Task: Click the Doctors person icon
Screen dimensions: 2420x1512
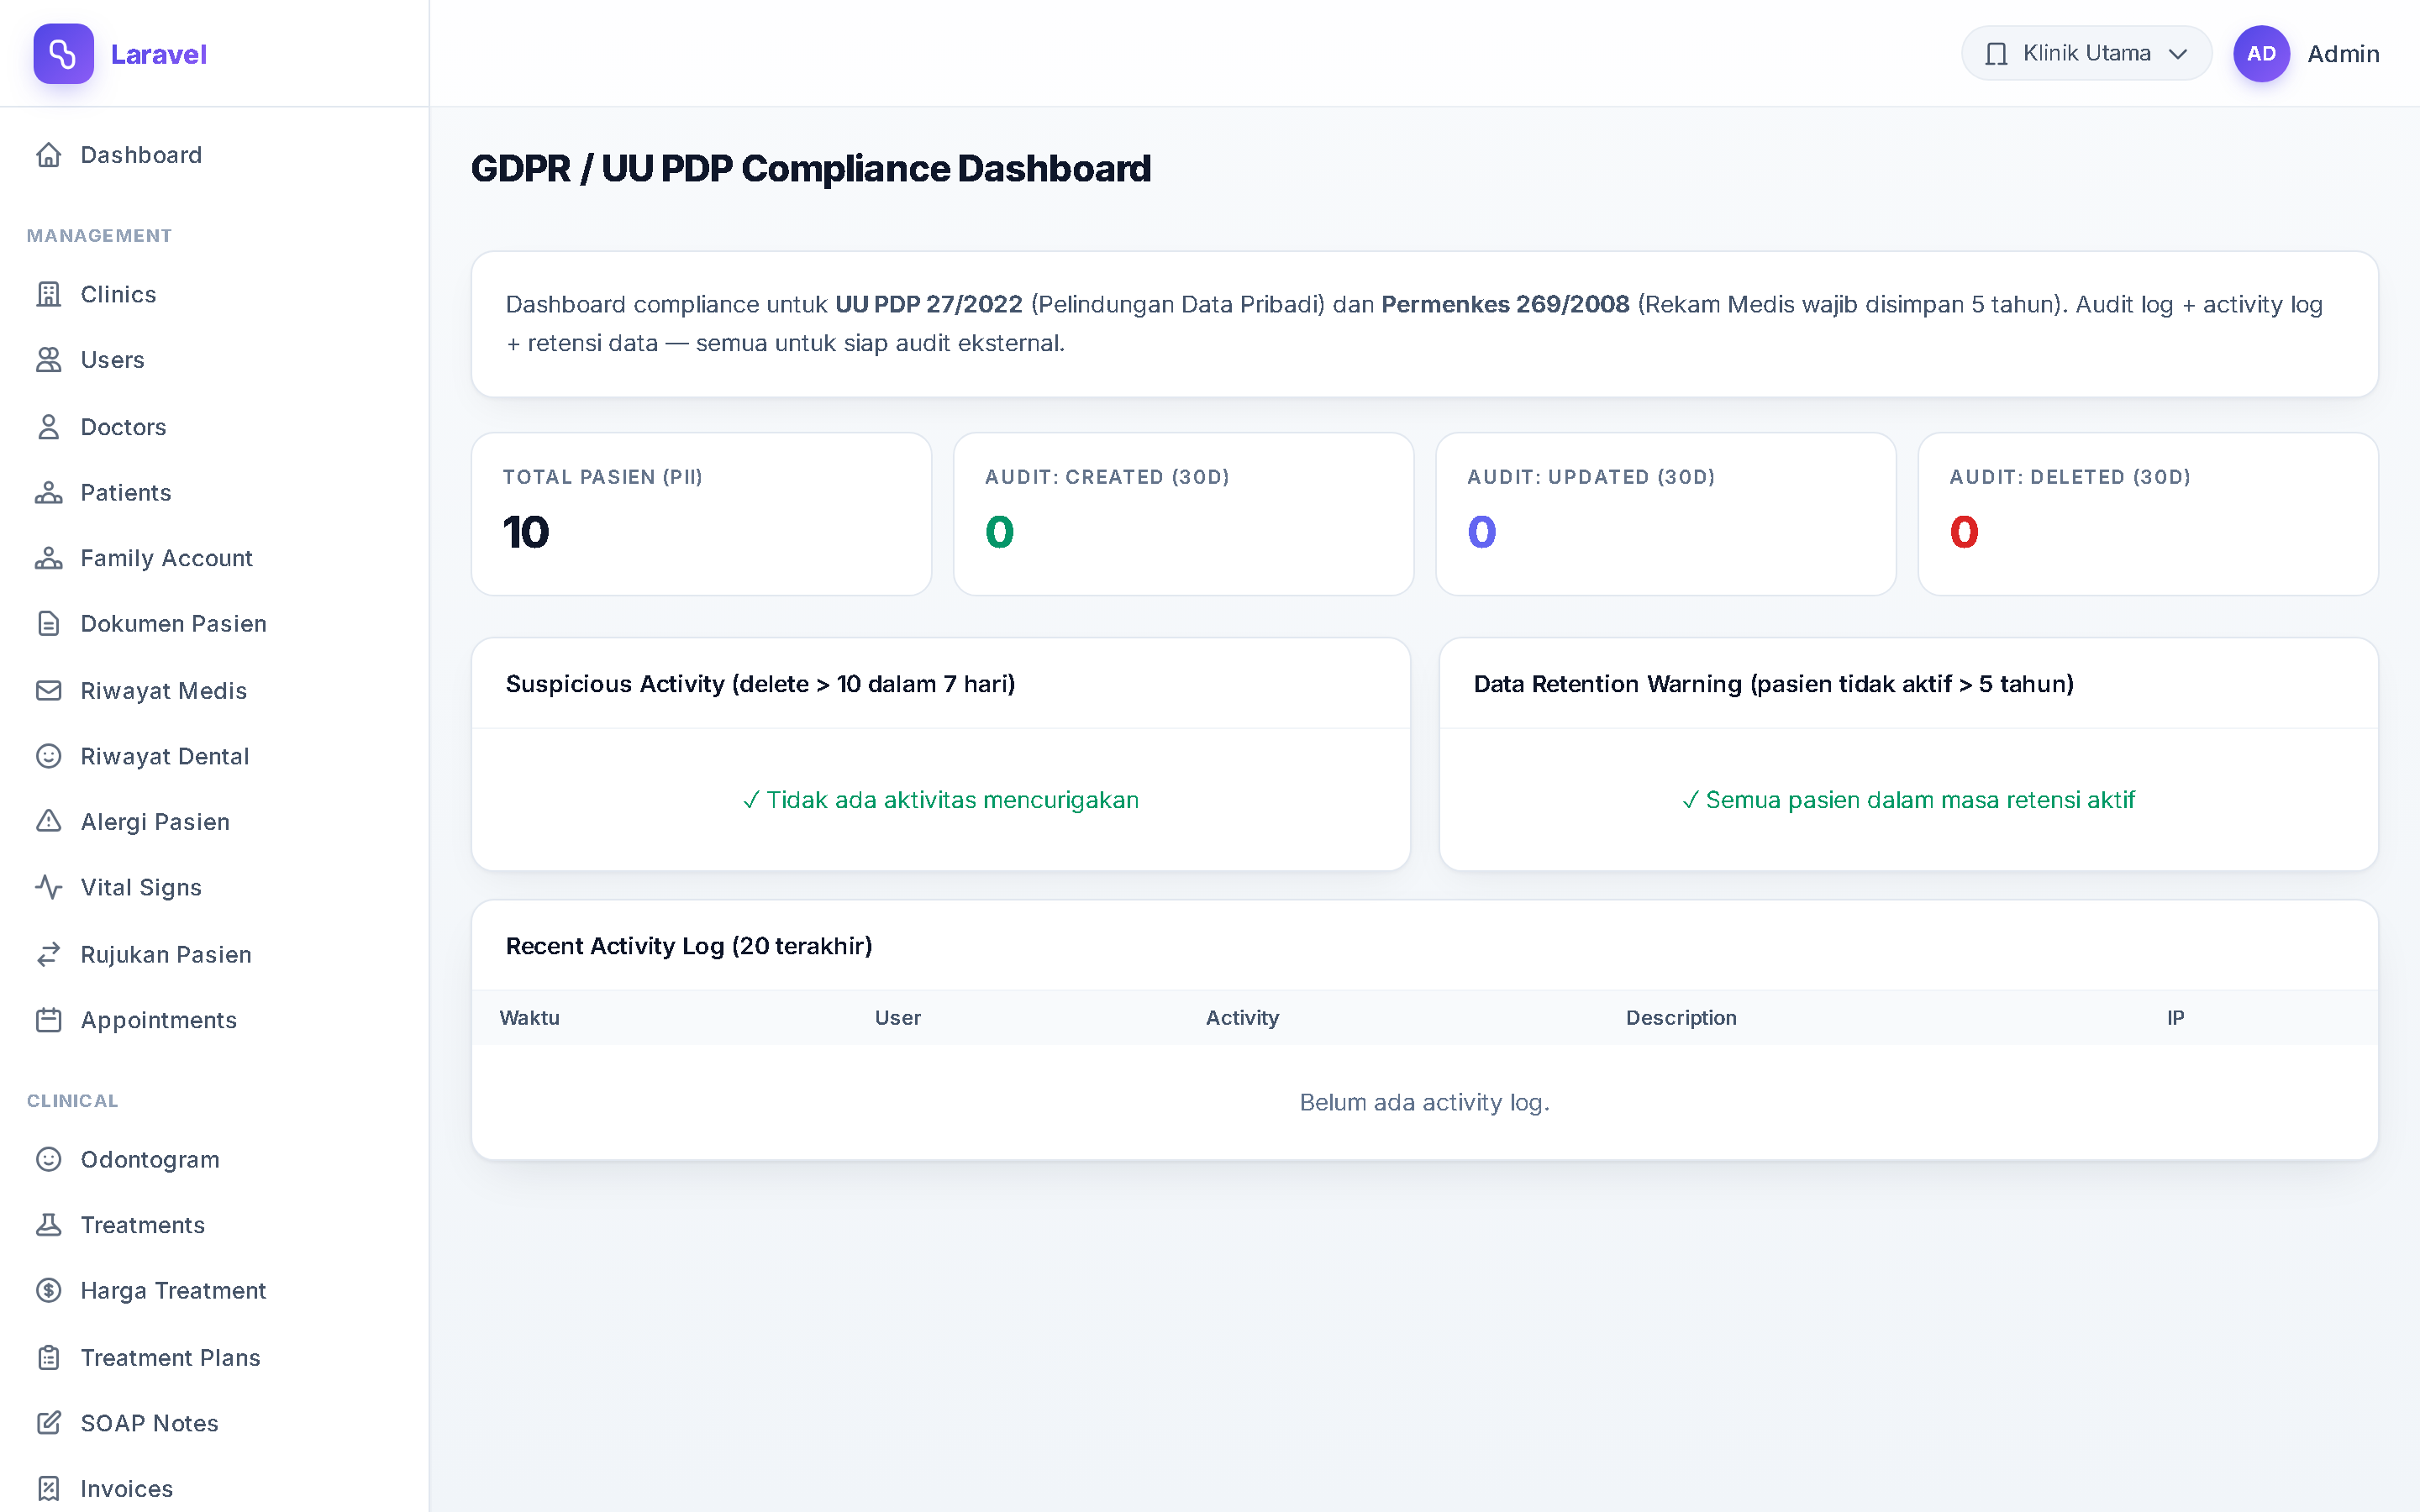Action: coord(48,427)
